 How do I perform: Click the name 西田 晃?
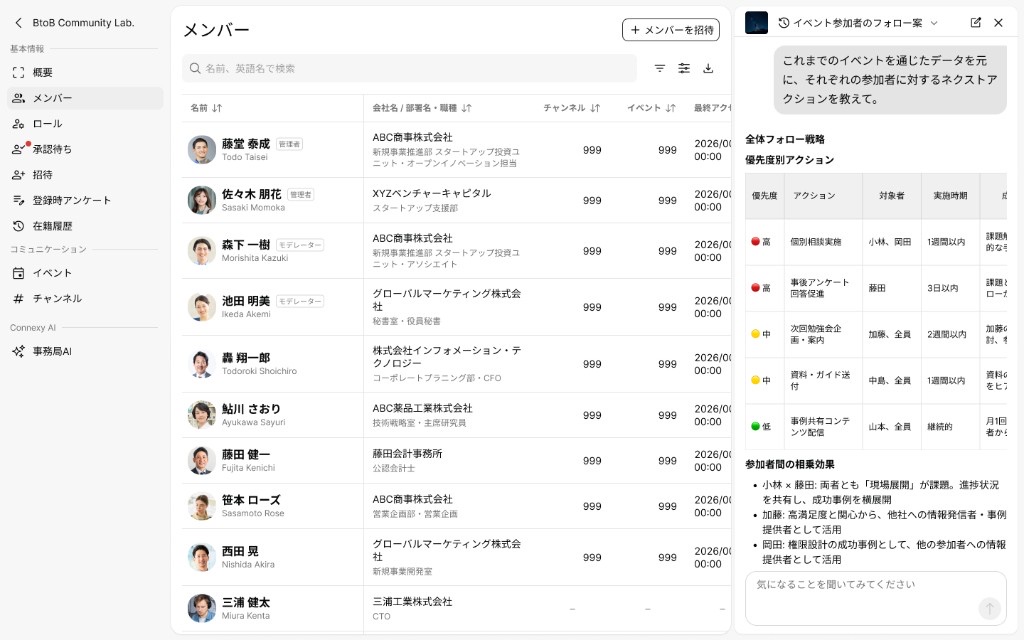tap(240, 551)
